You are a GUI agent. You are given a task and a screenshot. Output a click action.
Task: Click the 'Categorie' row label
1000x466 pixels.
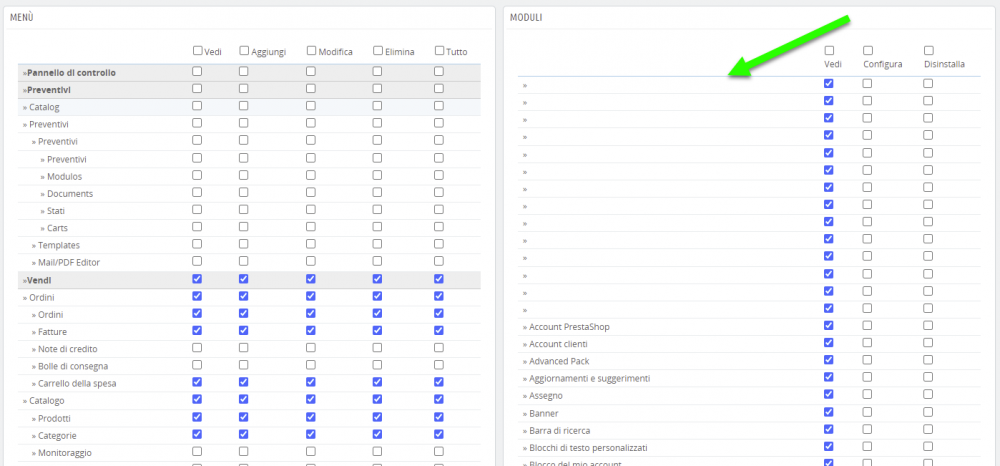pyautogui.click(x=57, y=435)
